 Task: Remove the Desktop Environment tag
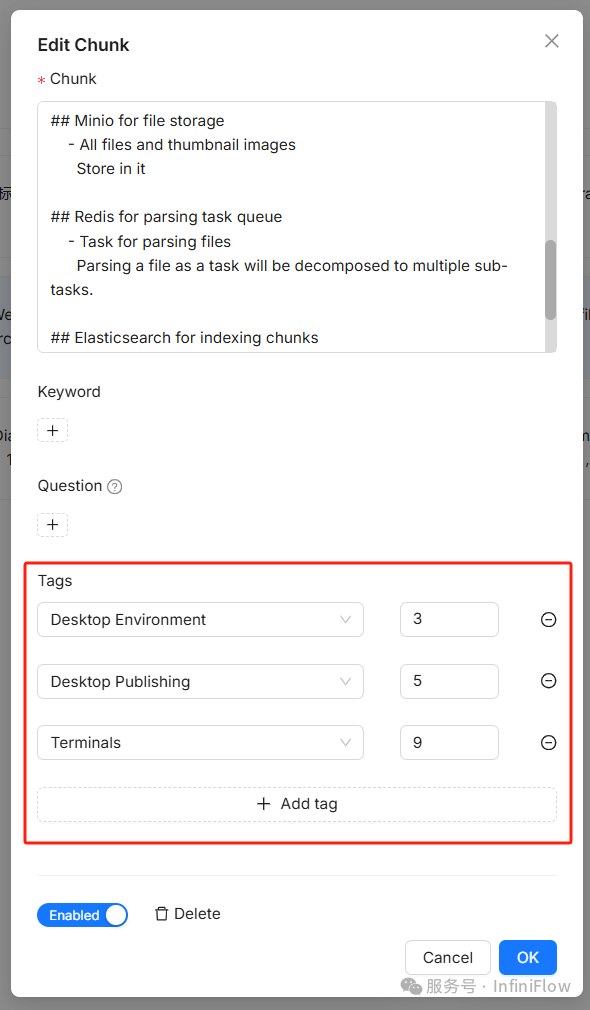coord(548,620)
